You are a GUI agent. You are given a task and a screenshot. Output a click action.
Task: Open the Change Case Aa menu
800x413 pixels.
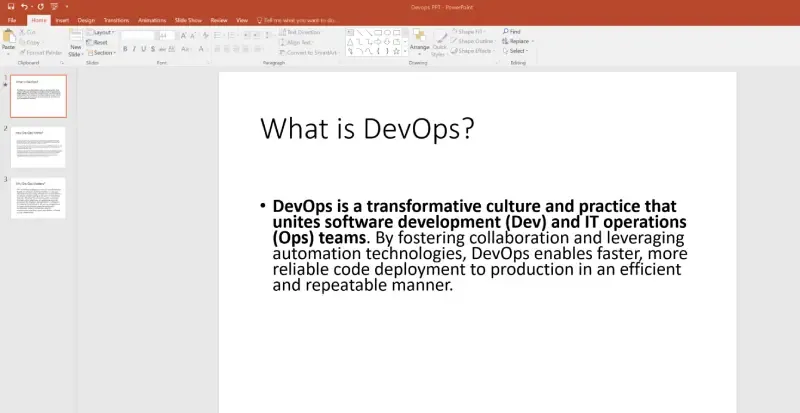click(185, 49)
